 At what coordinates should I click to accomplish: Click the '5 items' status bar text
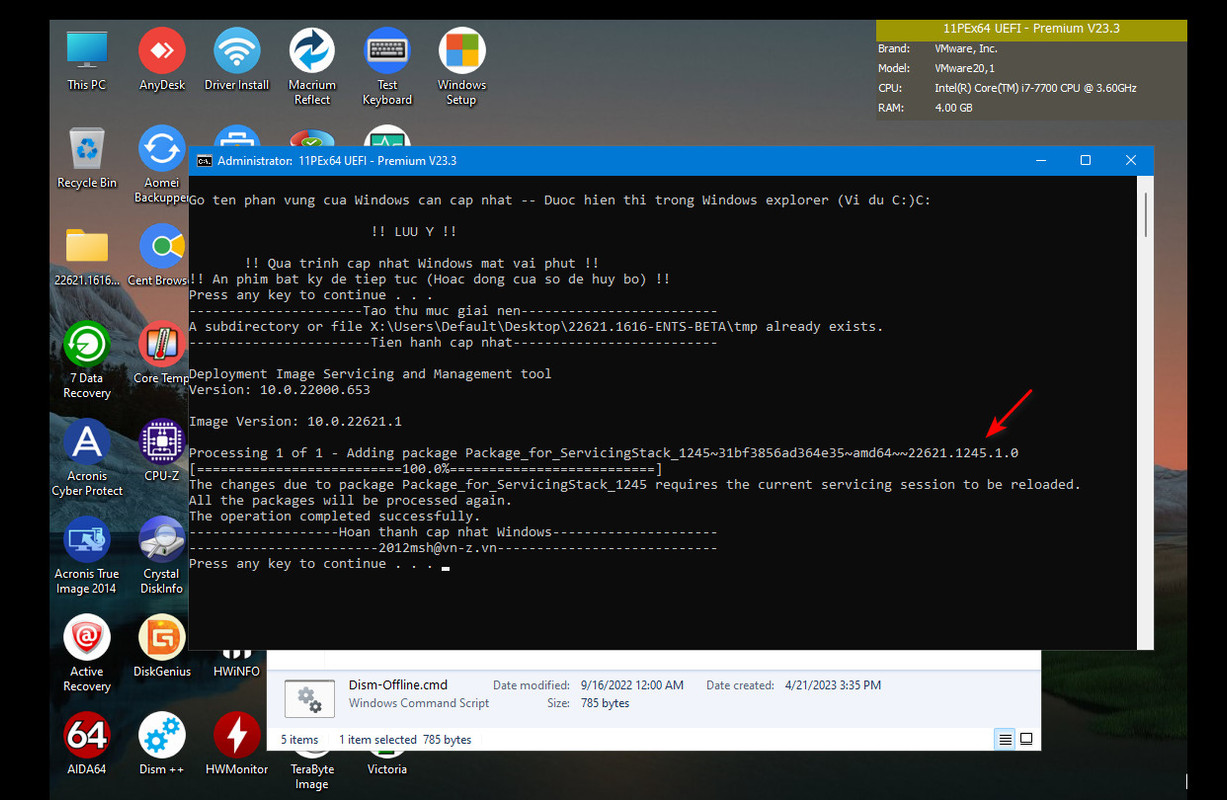tap(300, 740)
